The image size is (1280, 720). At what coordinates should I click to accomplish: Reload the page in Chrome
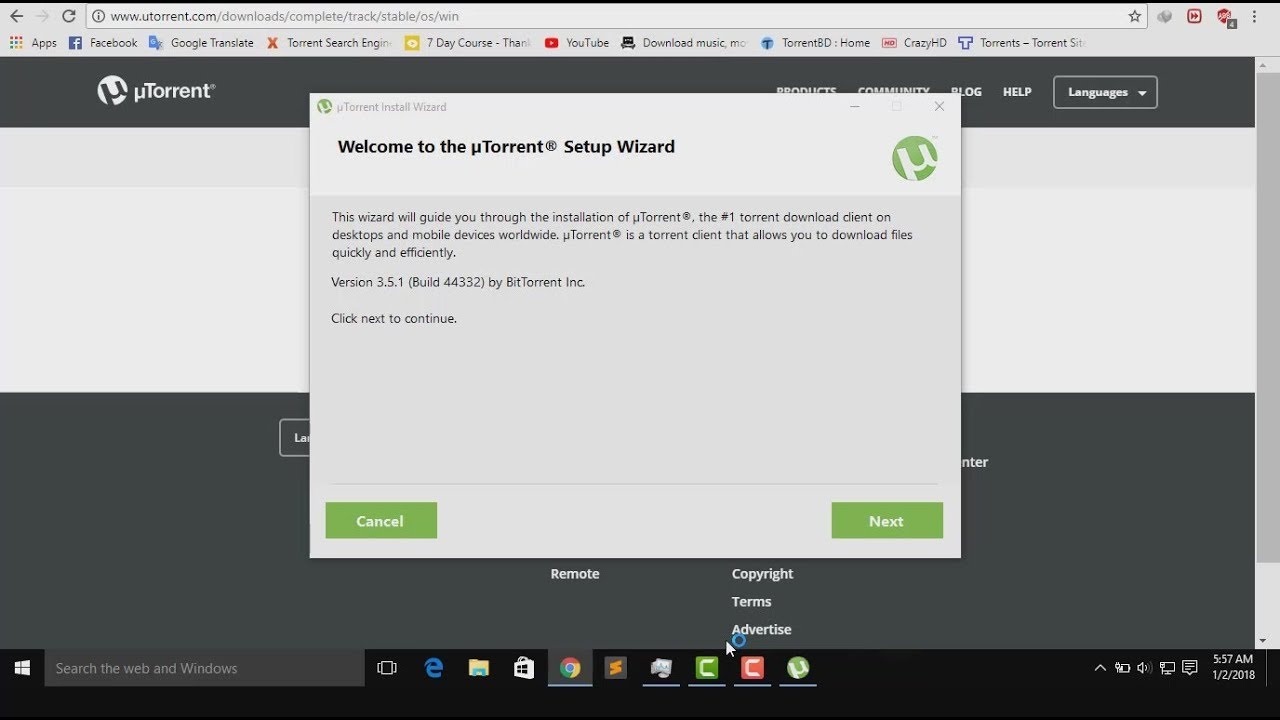(68, 16)
